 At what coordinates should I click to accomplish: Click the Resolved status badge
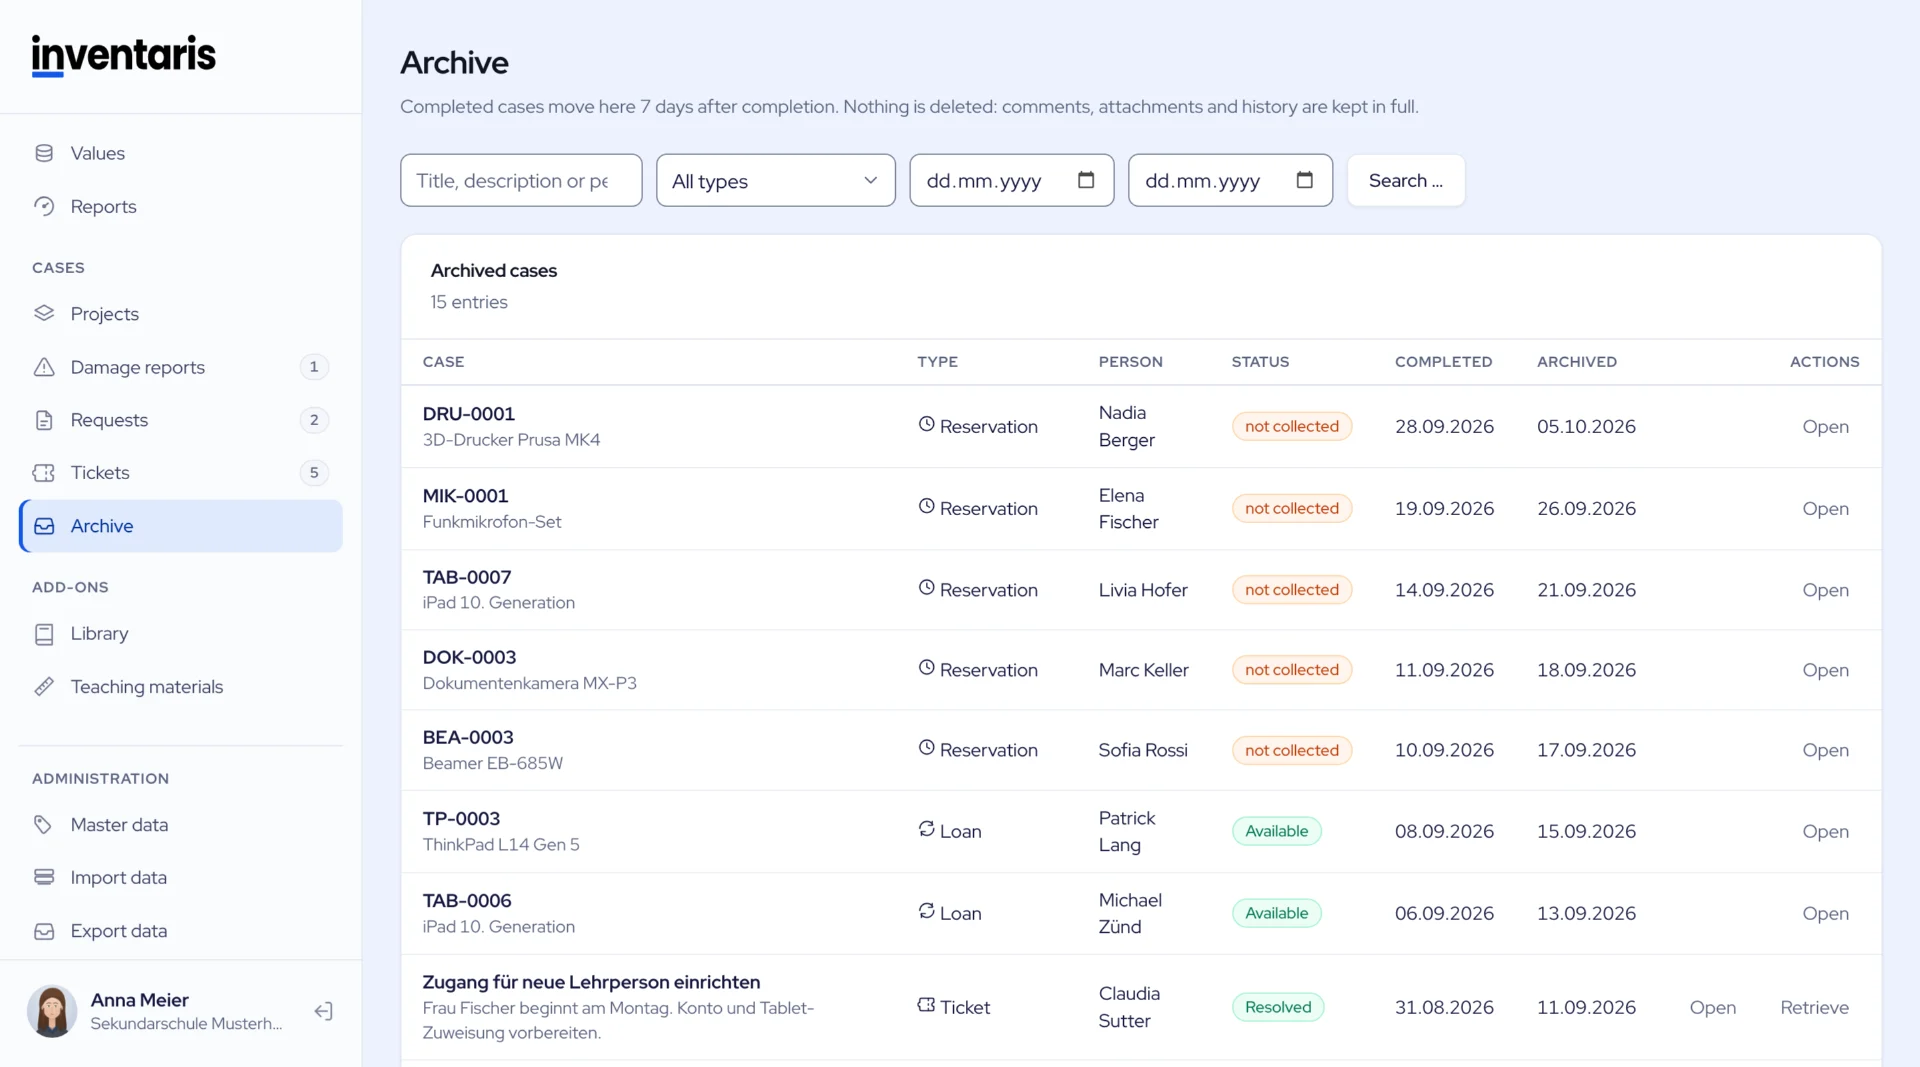pos(1278,1007)
